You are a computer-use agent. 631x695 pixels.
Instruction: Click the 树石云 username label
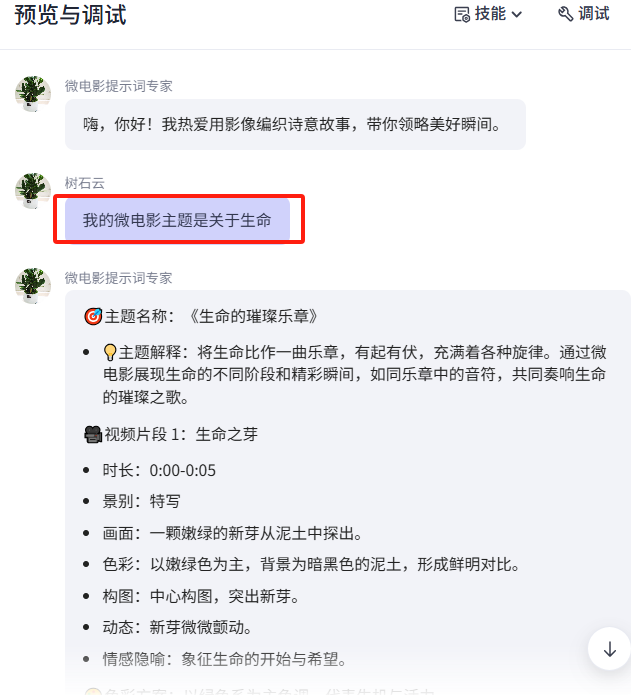pyautogui.click(x=85, y=183)
